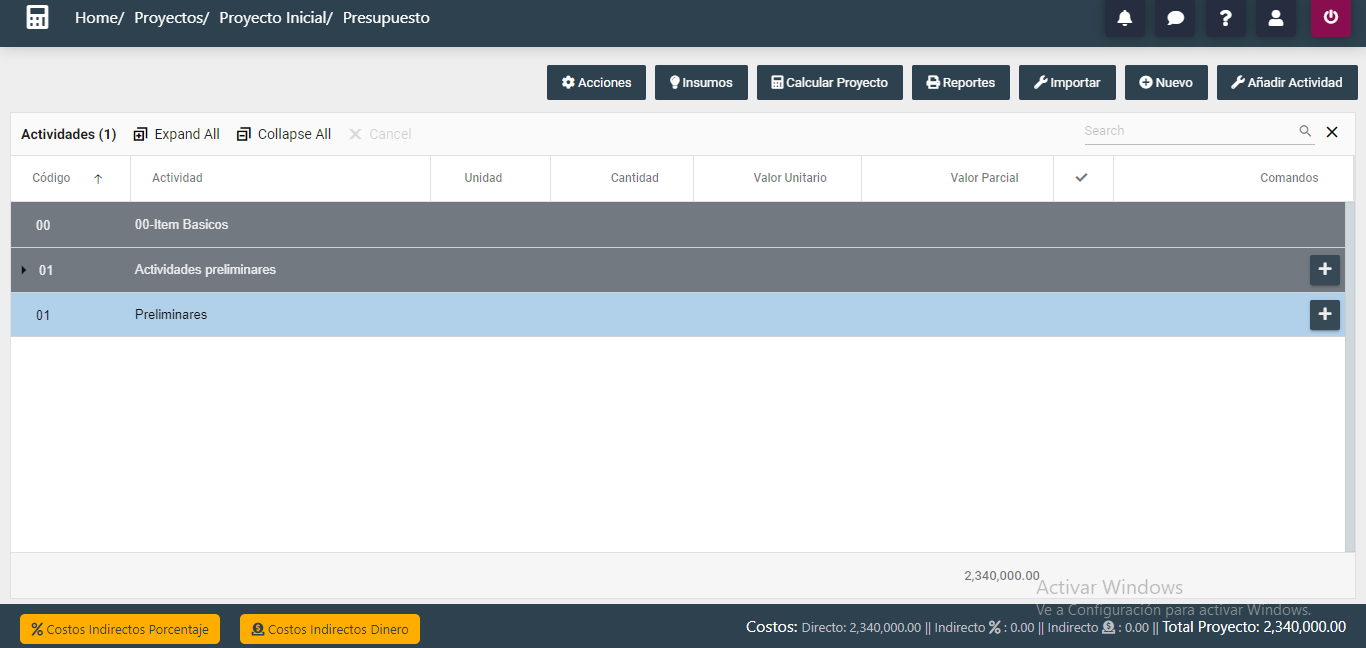Click plus icon on Preliminares row

click(x=1325, y=315)
